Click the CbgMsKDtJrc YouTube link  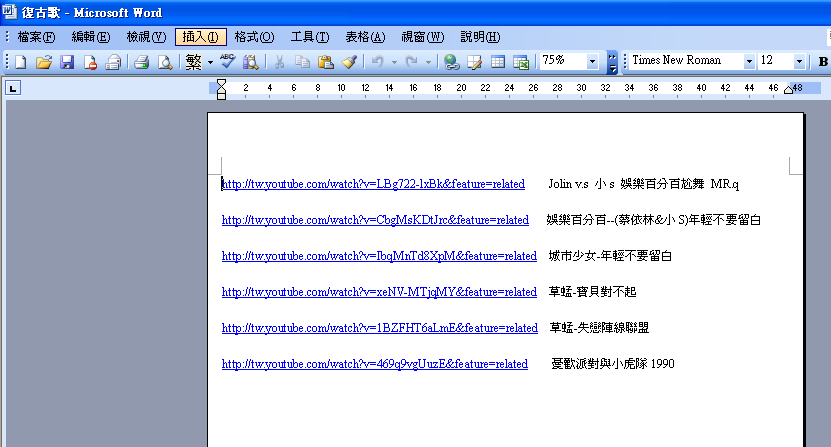click(x=375, y=220)
